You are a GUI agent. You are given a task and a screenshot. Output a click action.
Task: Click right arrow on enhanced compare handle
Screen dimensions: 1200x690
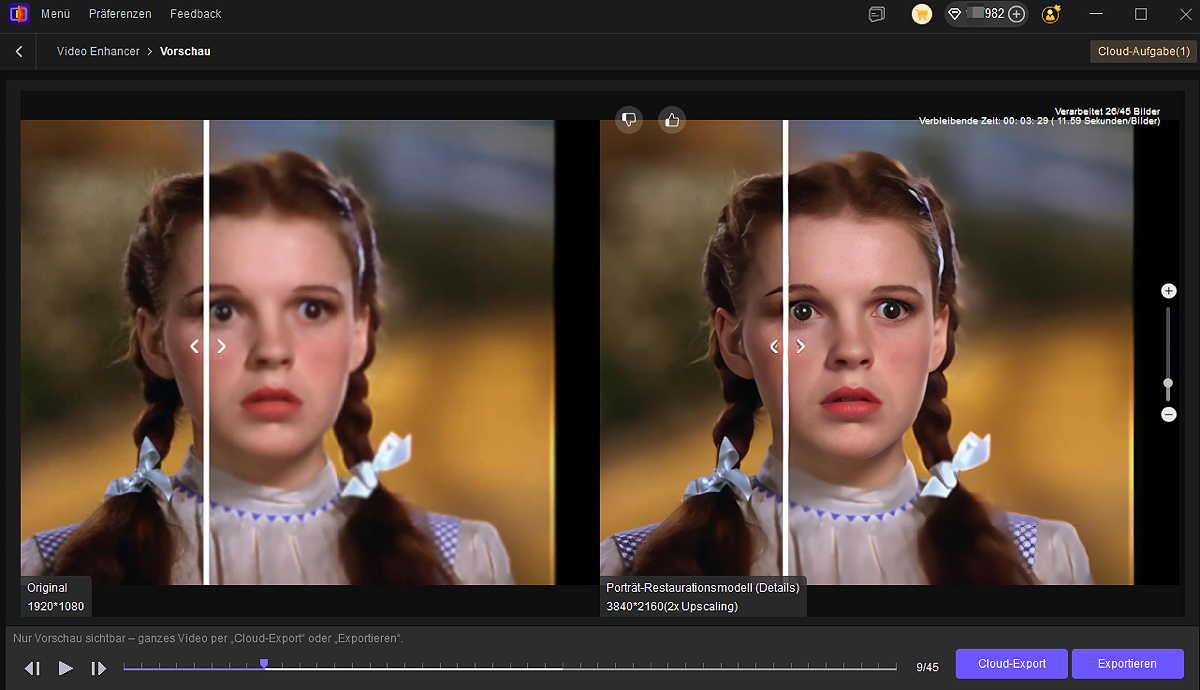pyautogui.click(x=800, y=346)
